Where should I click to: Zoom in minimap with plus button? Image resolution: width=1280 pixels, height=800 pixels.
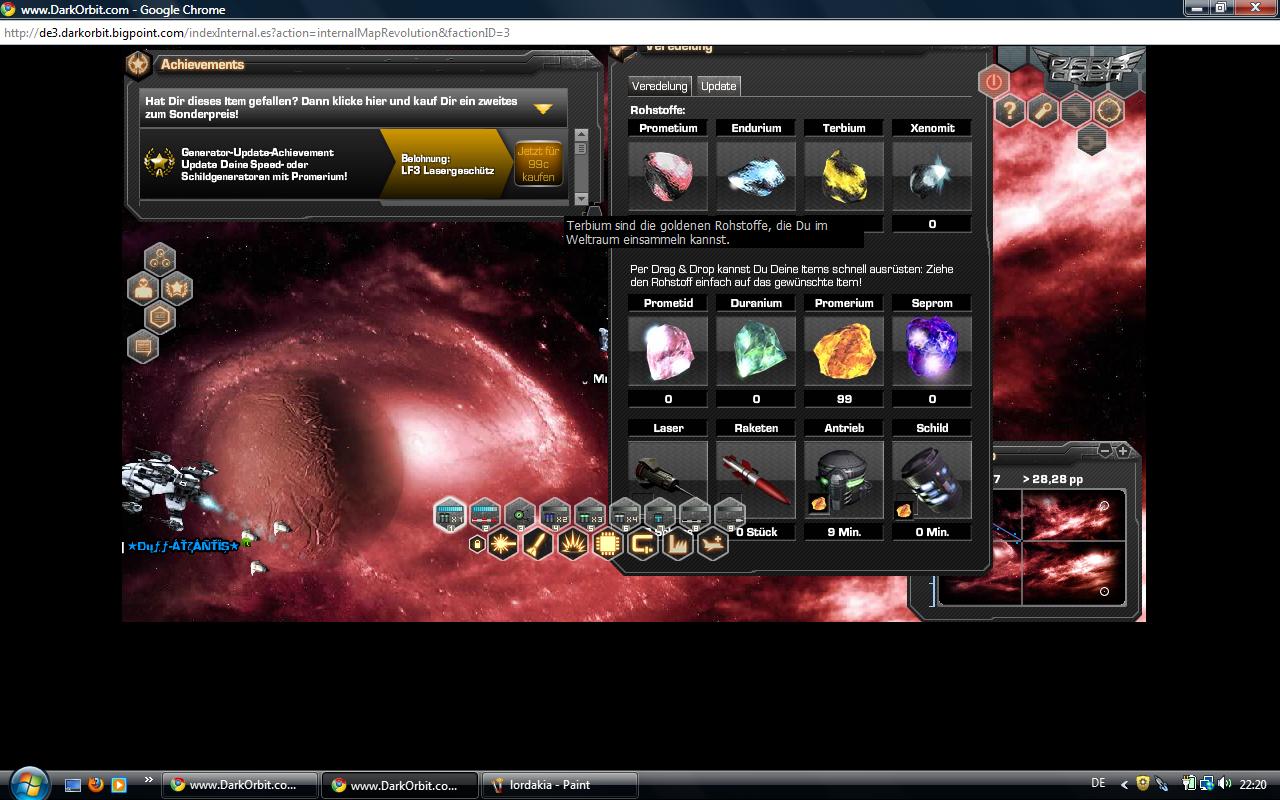(x=1122, y=451)
